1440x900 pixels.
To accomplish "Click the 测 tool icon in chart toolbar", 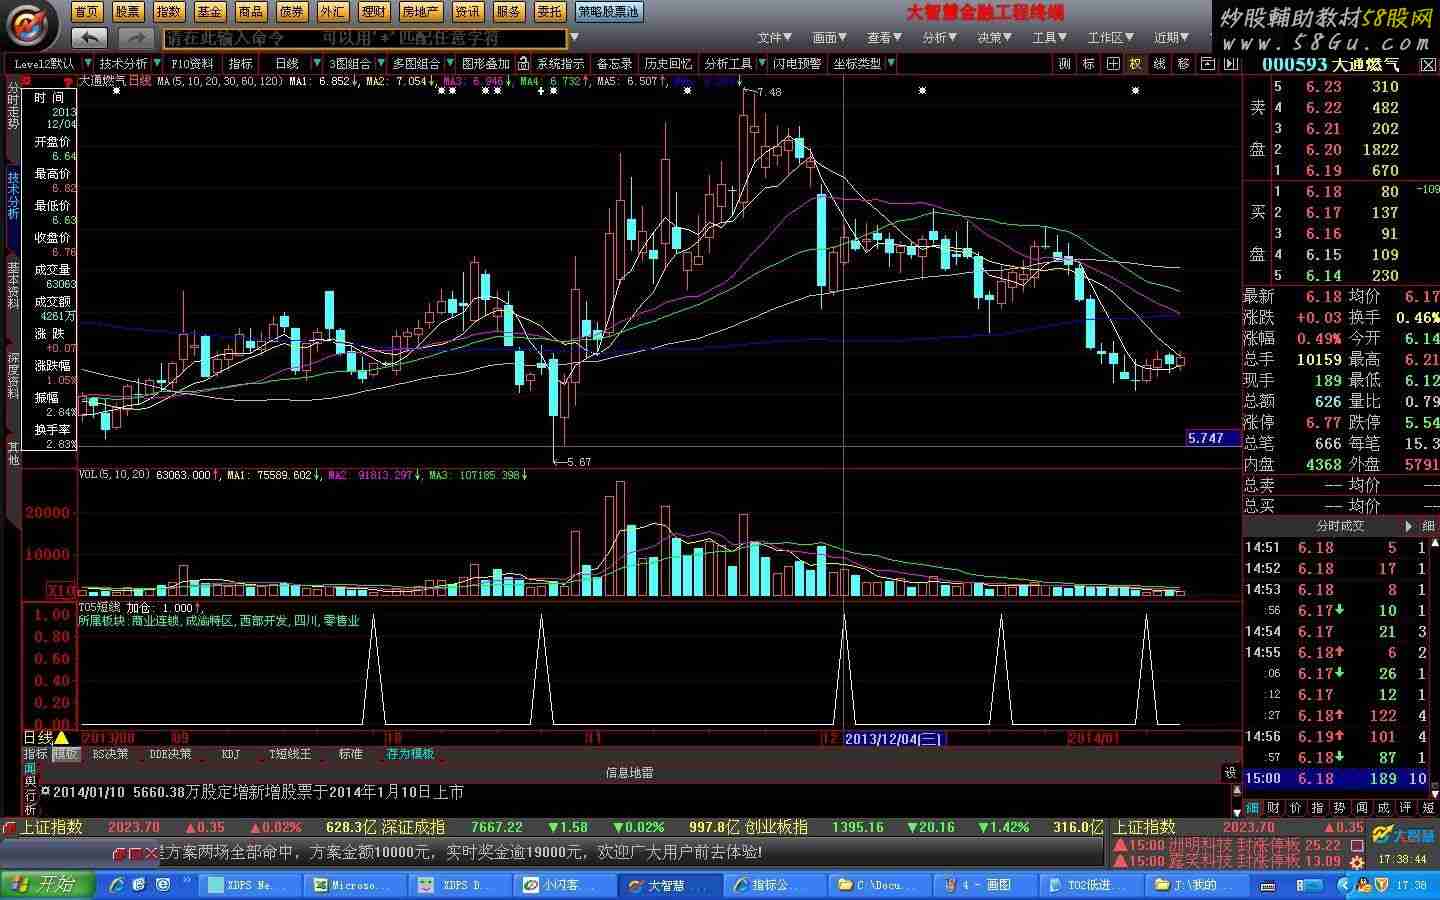I will point(1064,63).
